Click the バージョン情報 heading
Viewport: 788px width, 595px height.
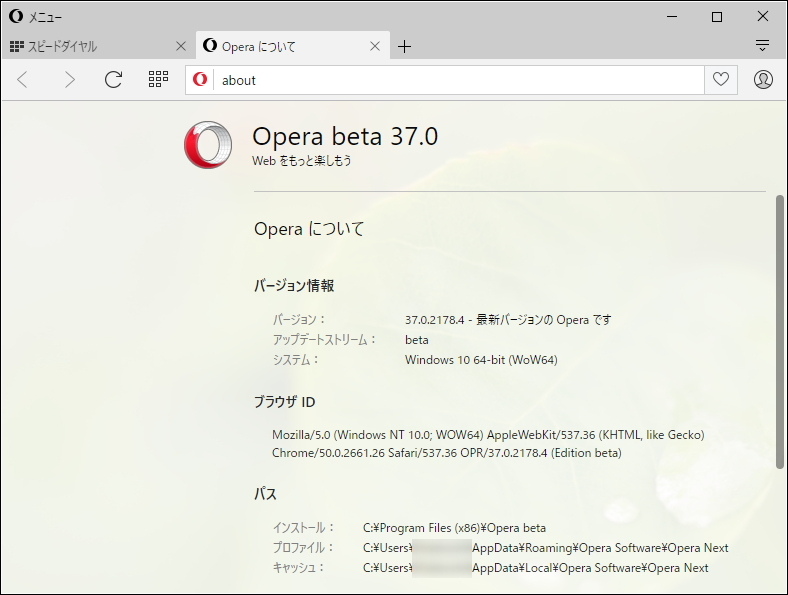tap(294, 286)
